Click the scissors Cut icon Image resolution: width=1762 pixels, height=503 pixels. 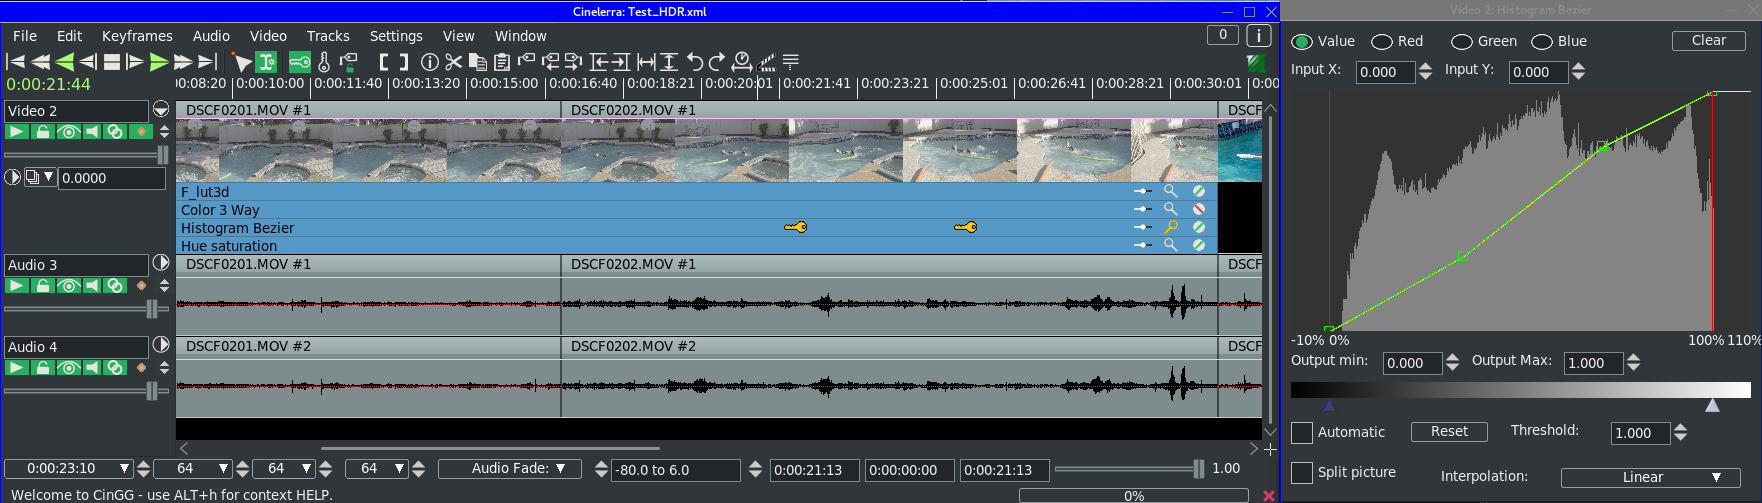pos(454,62)
